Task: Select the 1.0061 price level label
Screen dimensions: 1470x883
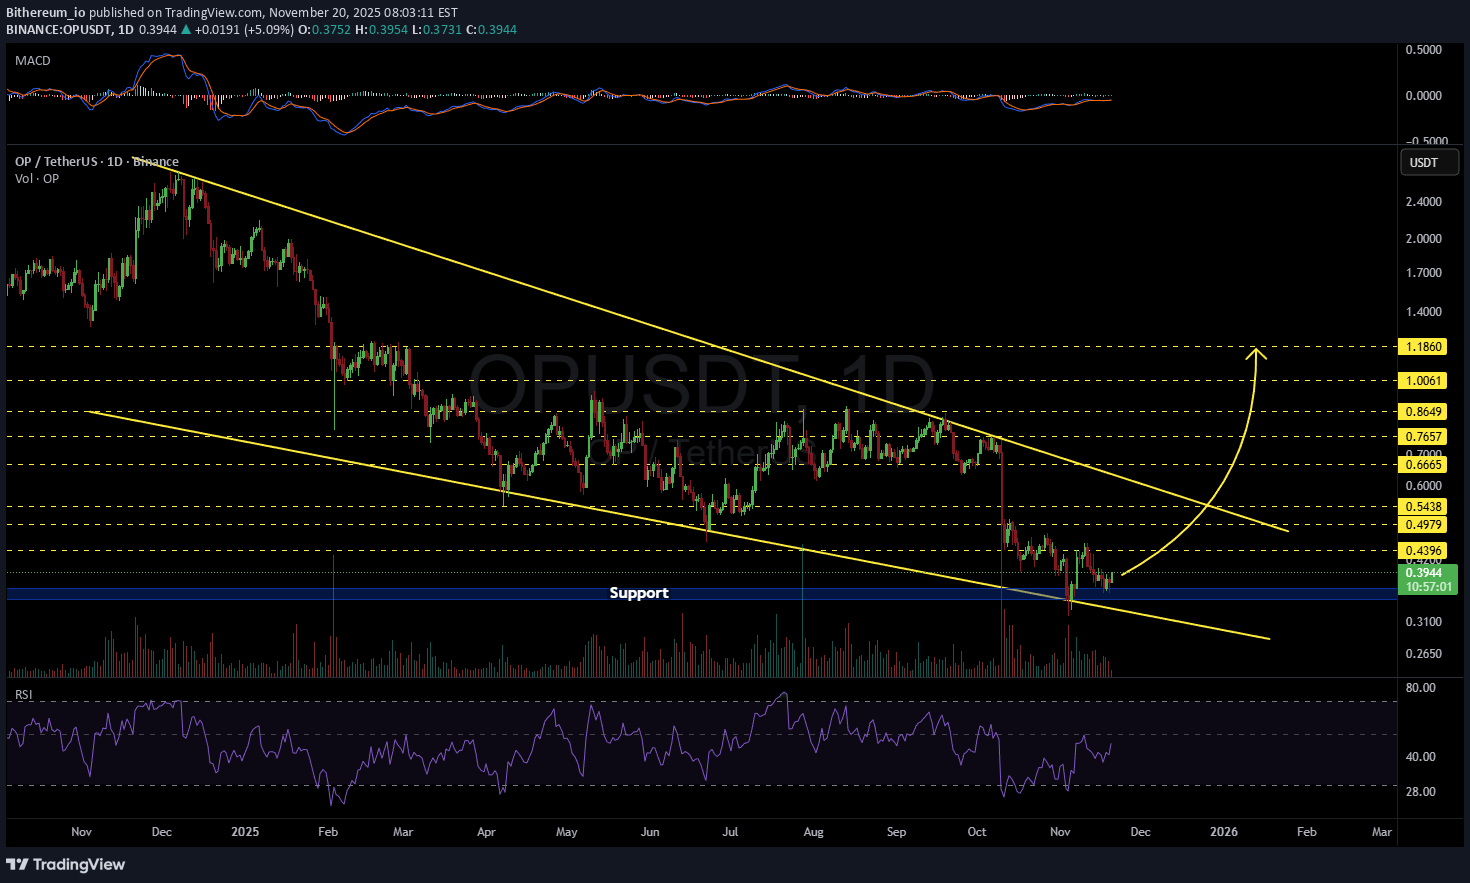Action: (1423, 381)
